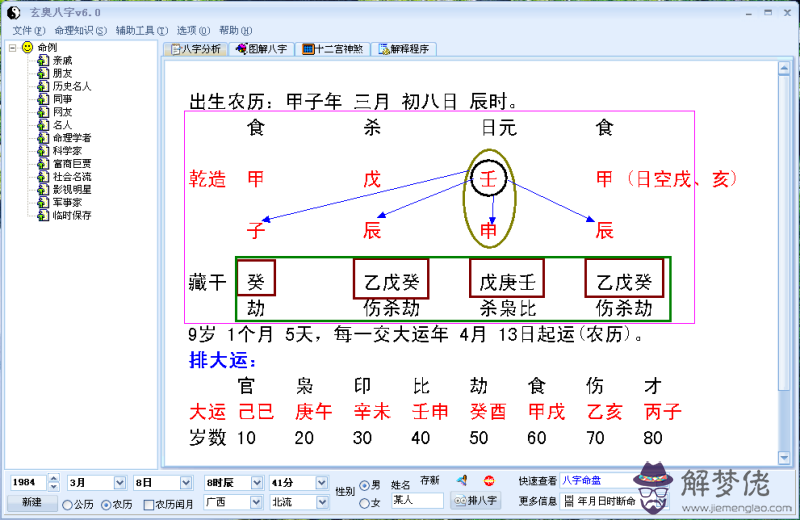Screen dimensions: 800x520
Task: Click the 新建 button
Action: [32, 502]
